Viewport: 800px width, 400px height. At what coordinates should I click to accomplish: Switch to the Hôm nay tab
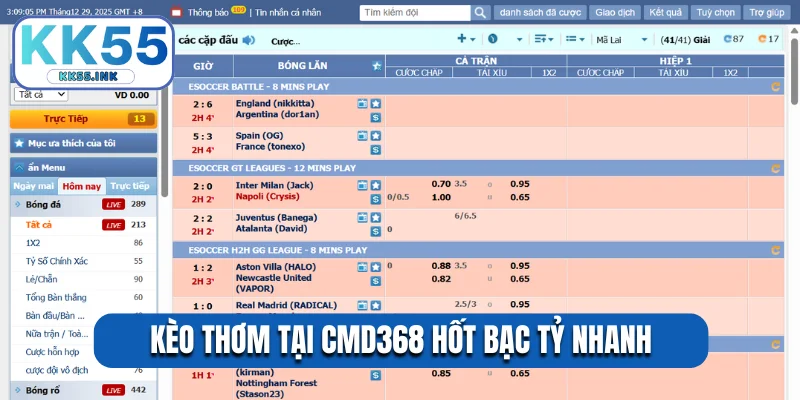point(82,186)
